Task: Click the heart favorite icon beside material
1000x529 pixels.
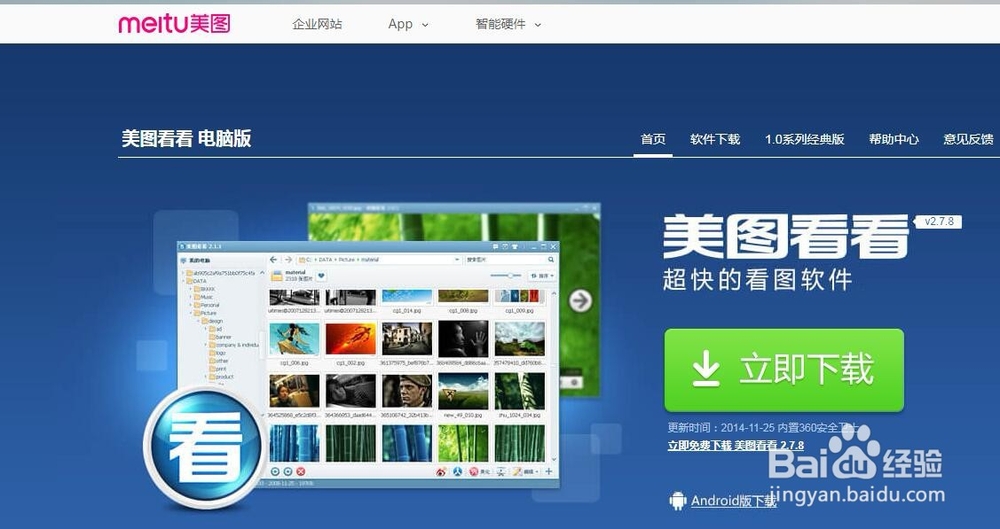Action: pyautogui.click(x=321, y=276)
